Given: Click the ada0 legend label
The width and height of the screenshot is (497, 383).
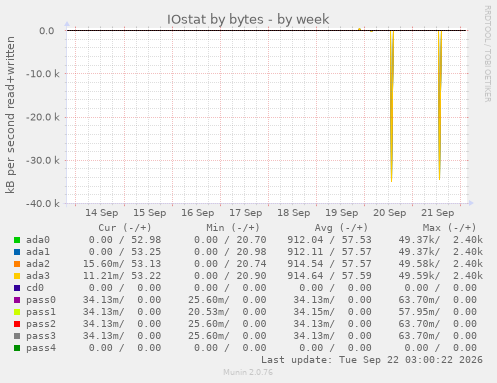Looking at the screenshot, I should (x=38, y=240).
